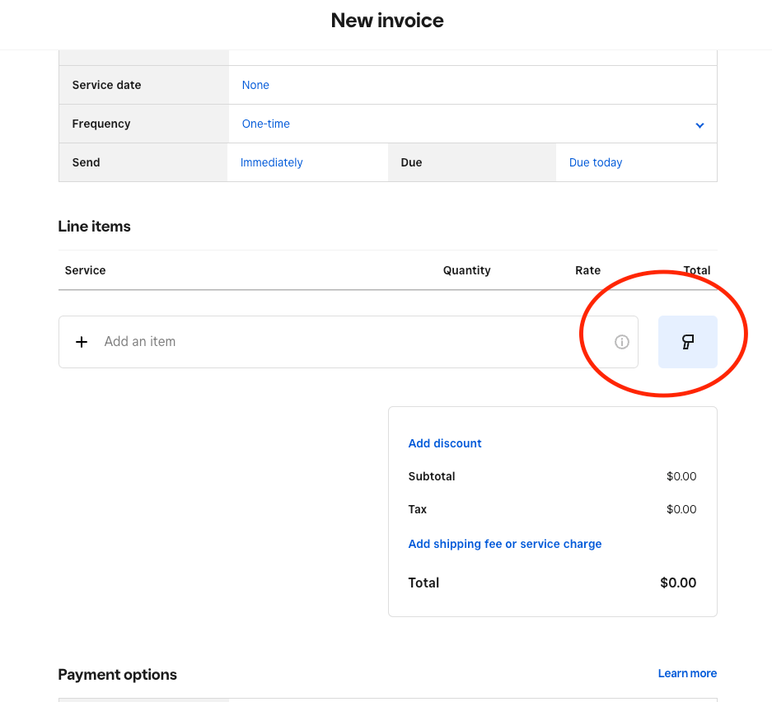The height and width of the screenshot is (702, 772).
Task: Open the Due today date setting
Action: pos(595,162)
